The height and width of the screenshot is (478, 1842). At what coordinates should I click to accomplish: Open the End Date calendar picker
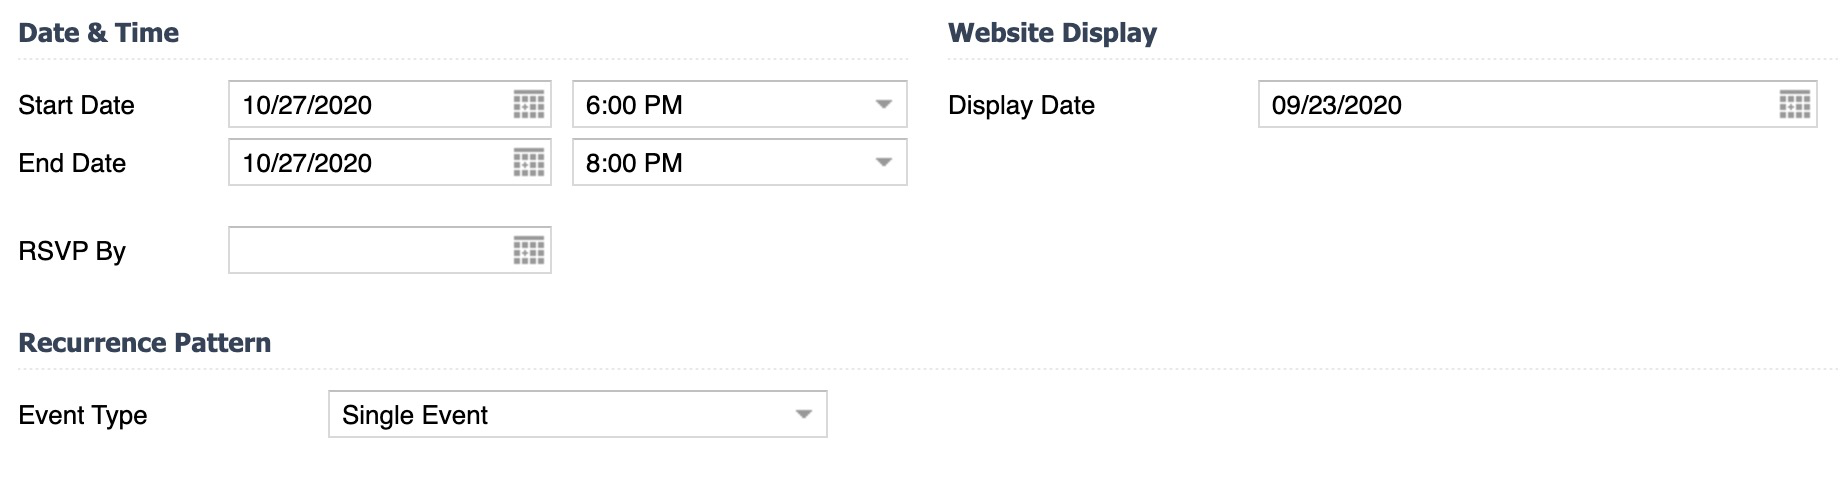click(529, 162)
